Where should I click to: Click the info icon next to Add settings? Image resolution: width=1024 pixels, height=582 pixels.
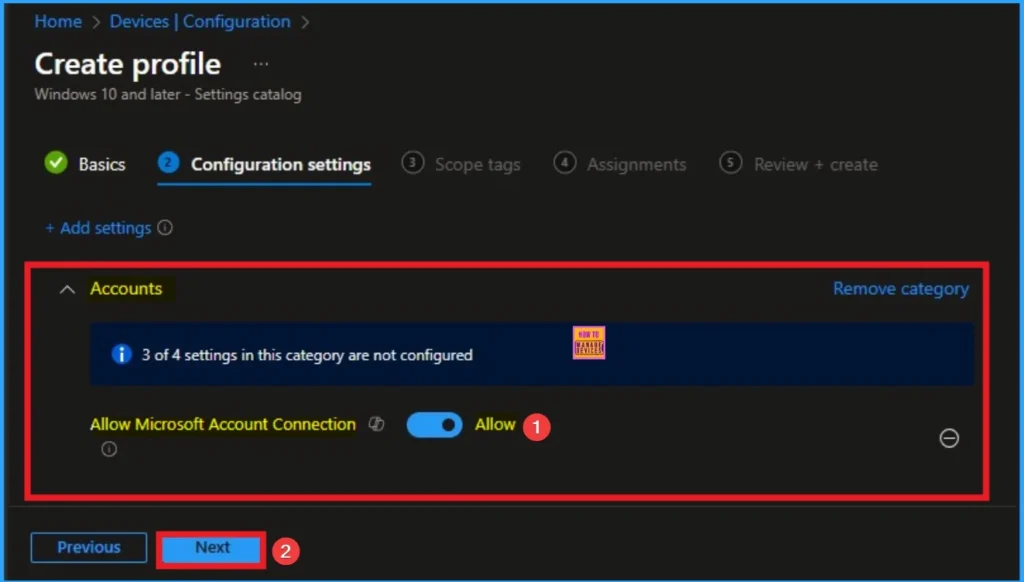pyautogui.click(x=166, y=228)
